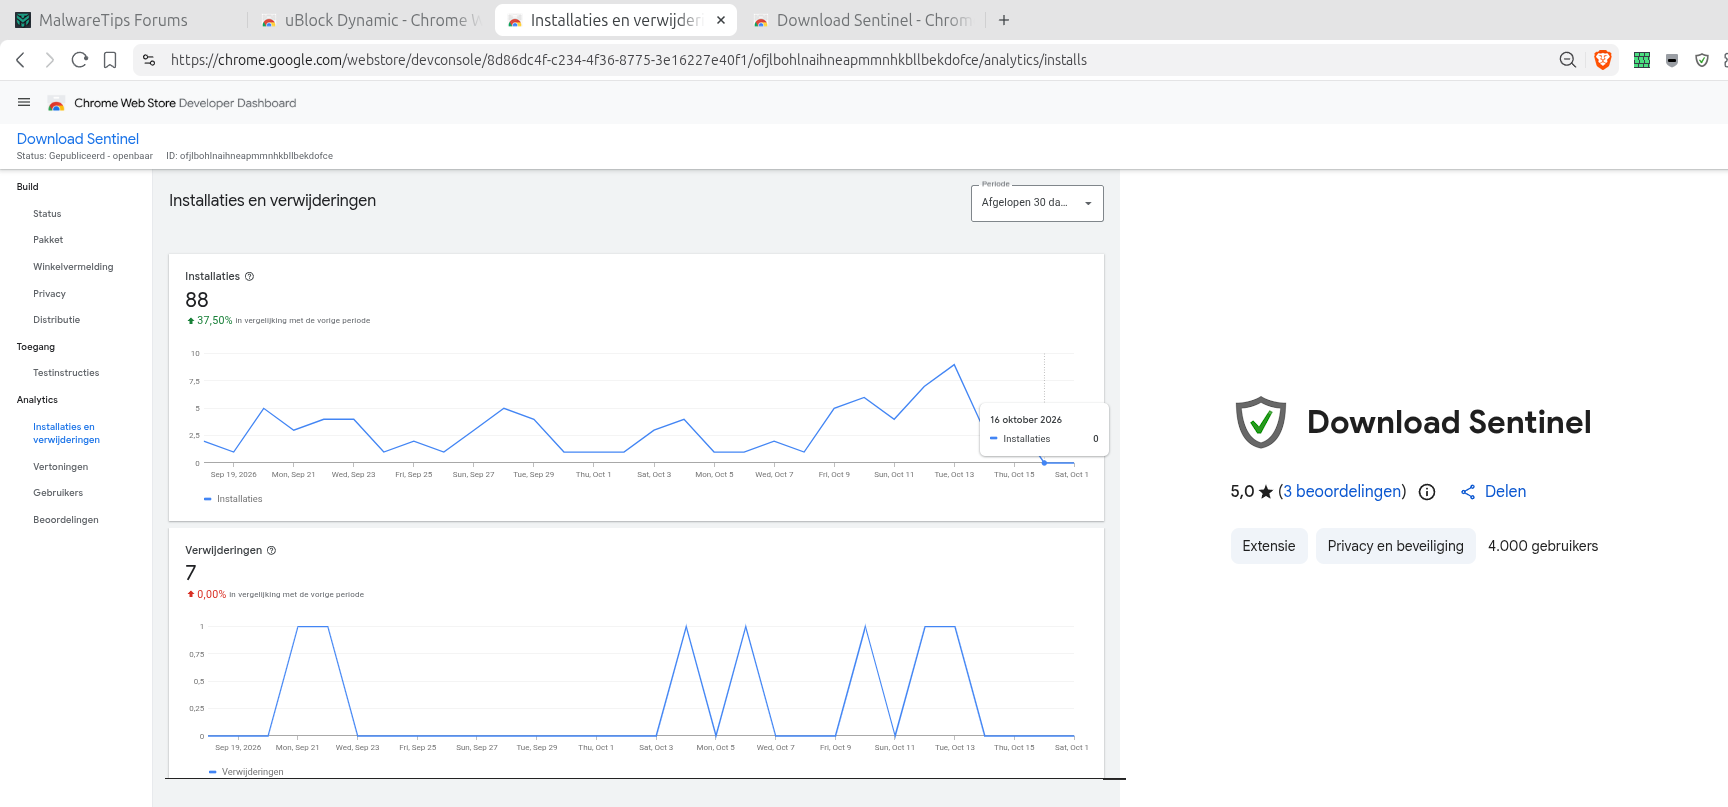Go forward in browser history
Image resolution: width=1728 pixels, height=807 pixels.
tap(50, 60)
